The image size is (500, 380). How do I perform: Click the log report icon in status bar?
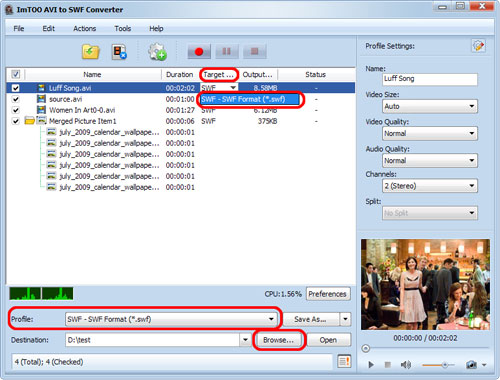pyautogui.click(x=344, y=361)
